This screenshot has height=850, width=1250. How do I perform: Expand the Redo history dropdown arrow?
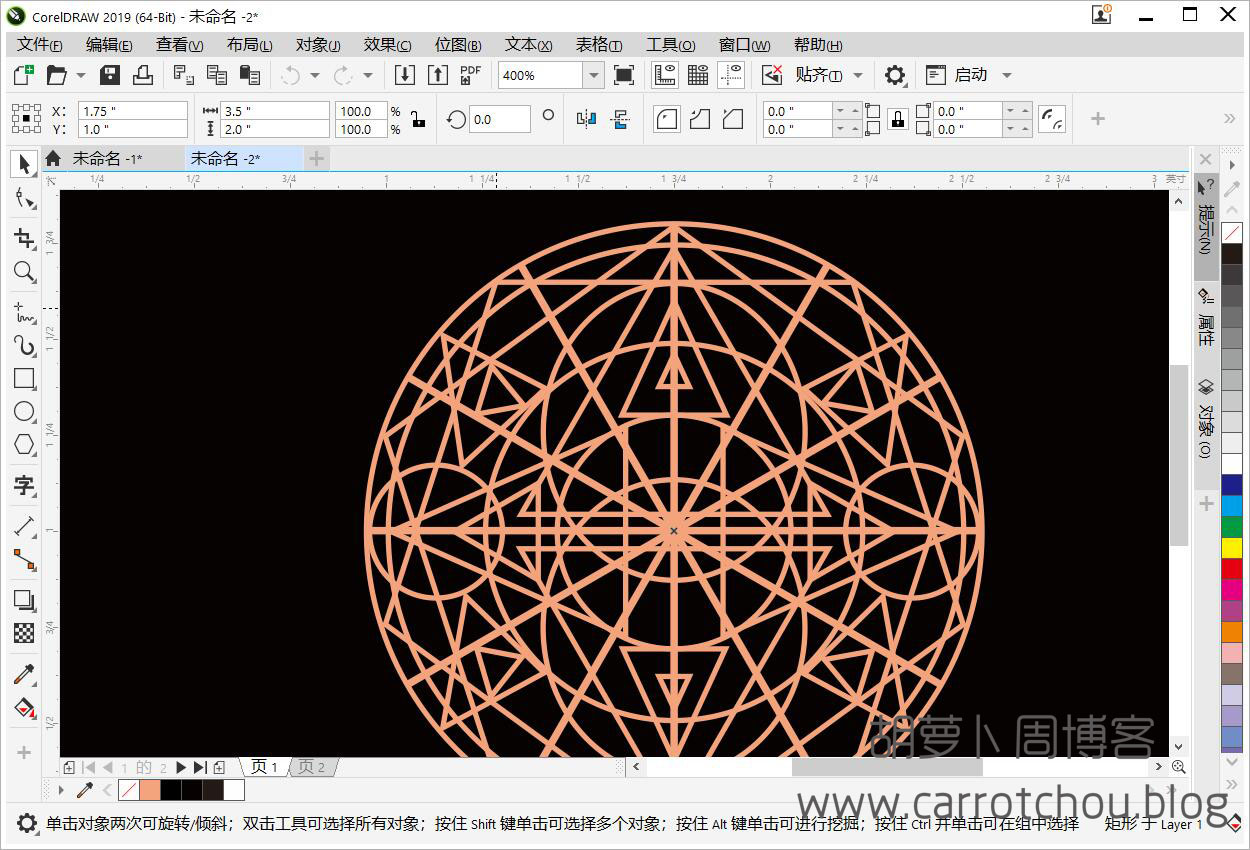(x=367, y=75)
